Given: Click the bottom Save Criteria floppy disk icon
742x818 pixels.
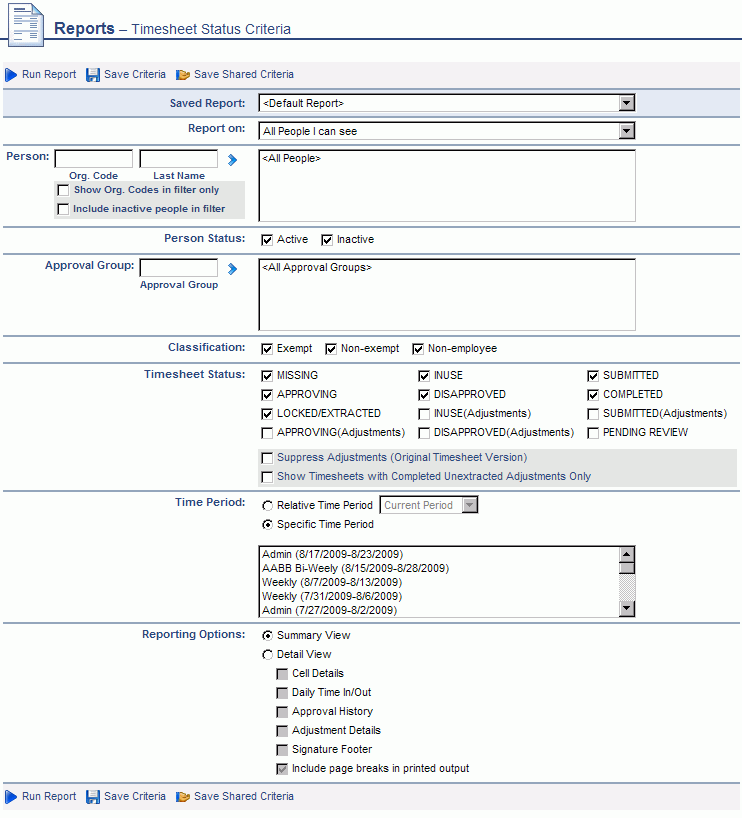Looking at the screenshot, I should tap(93, 797).
